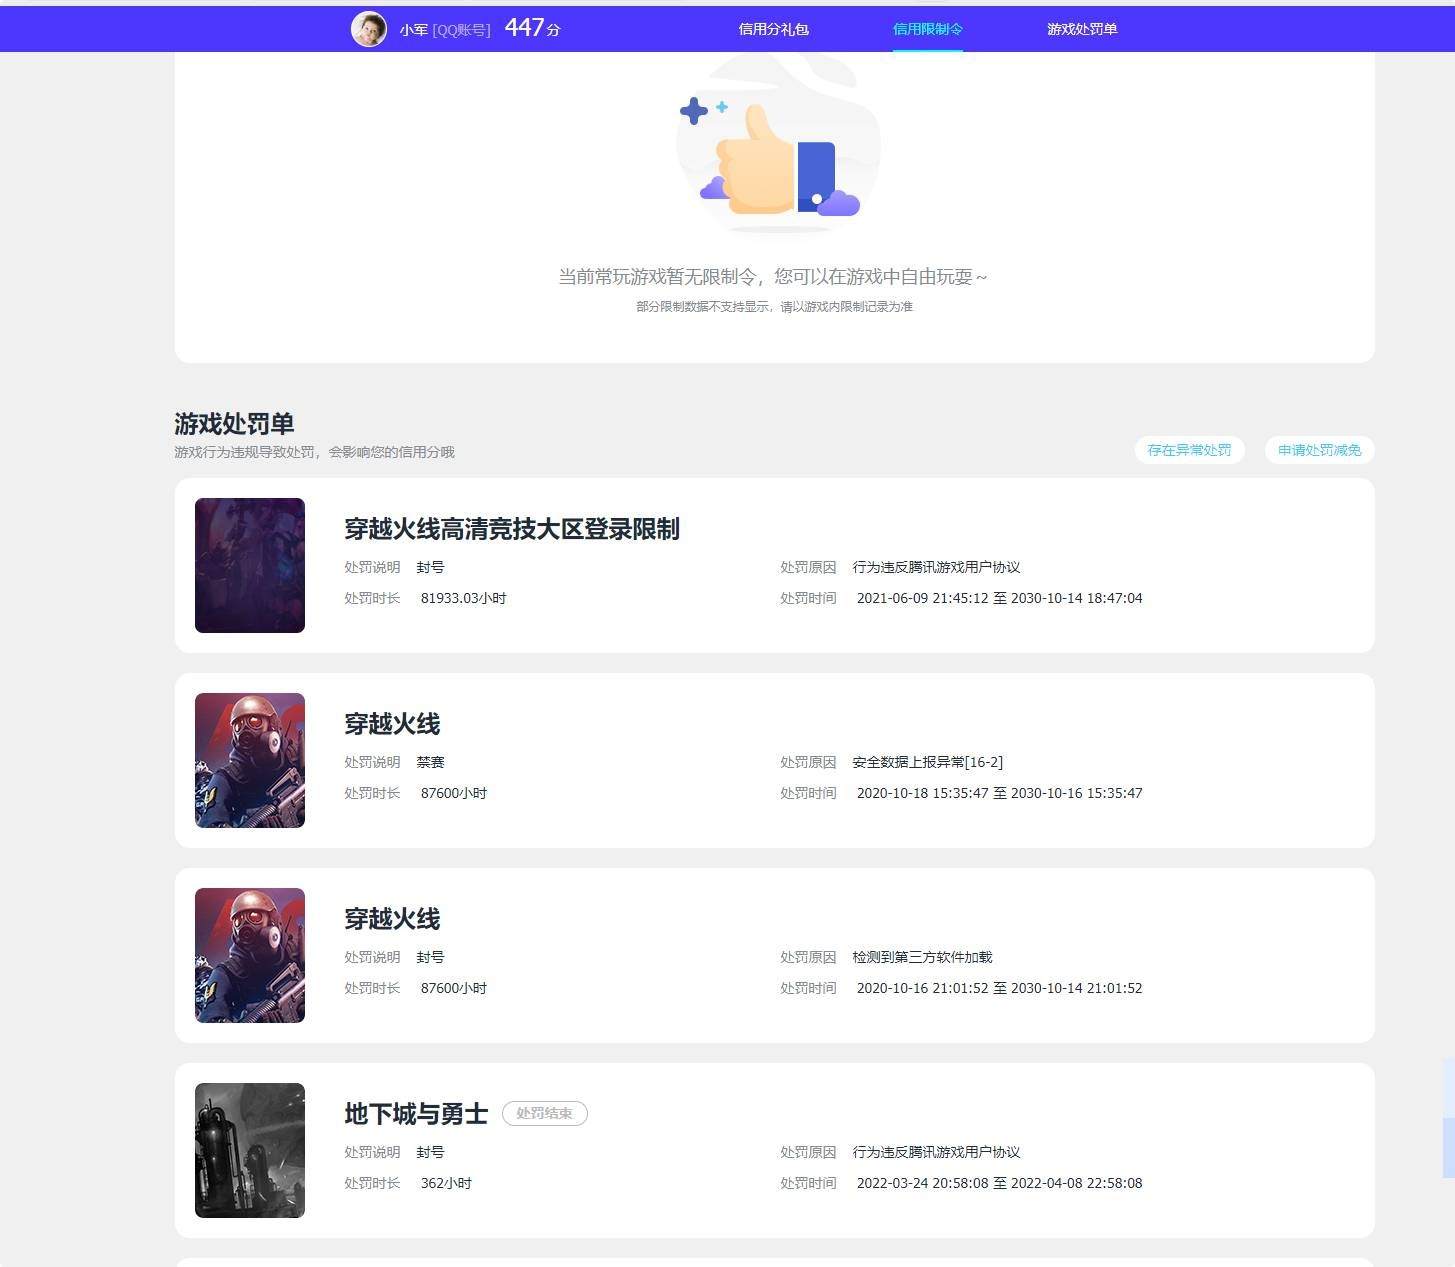Click the title 穿越火线高清竞技大区登录限制
Screen dimensions: 1455x1267
click(512, 529)
